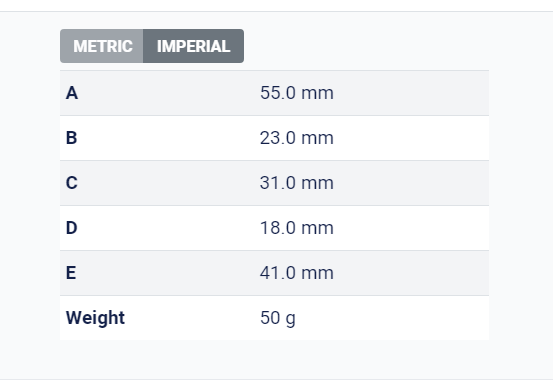Switch units to METRIC
The width and height of the screenshot is (553, 391).
pos(102,46)
